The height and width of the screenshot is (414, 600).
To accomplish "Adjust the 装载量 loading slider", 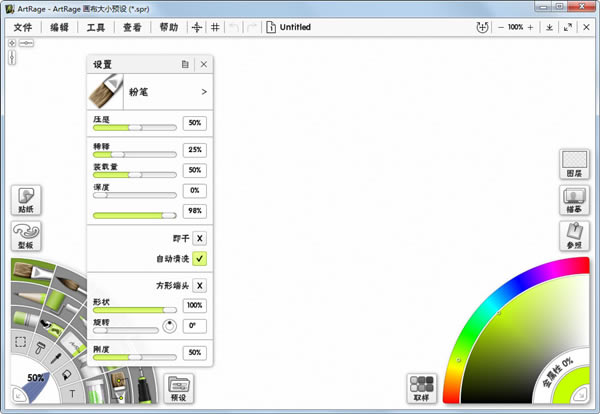I will tap(135, 175).
